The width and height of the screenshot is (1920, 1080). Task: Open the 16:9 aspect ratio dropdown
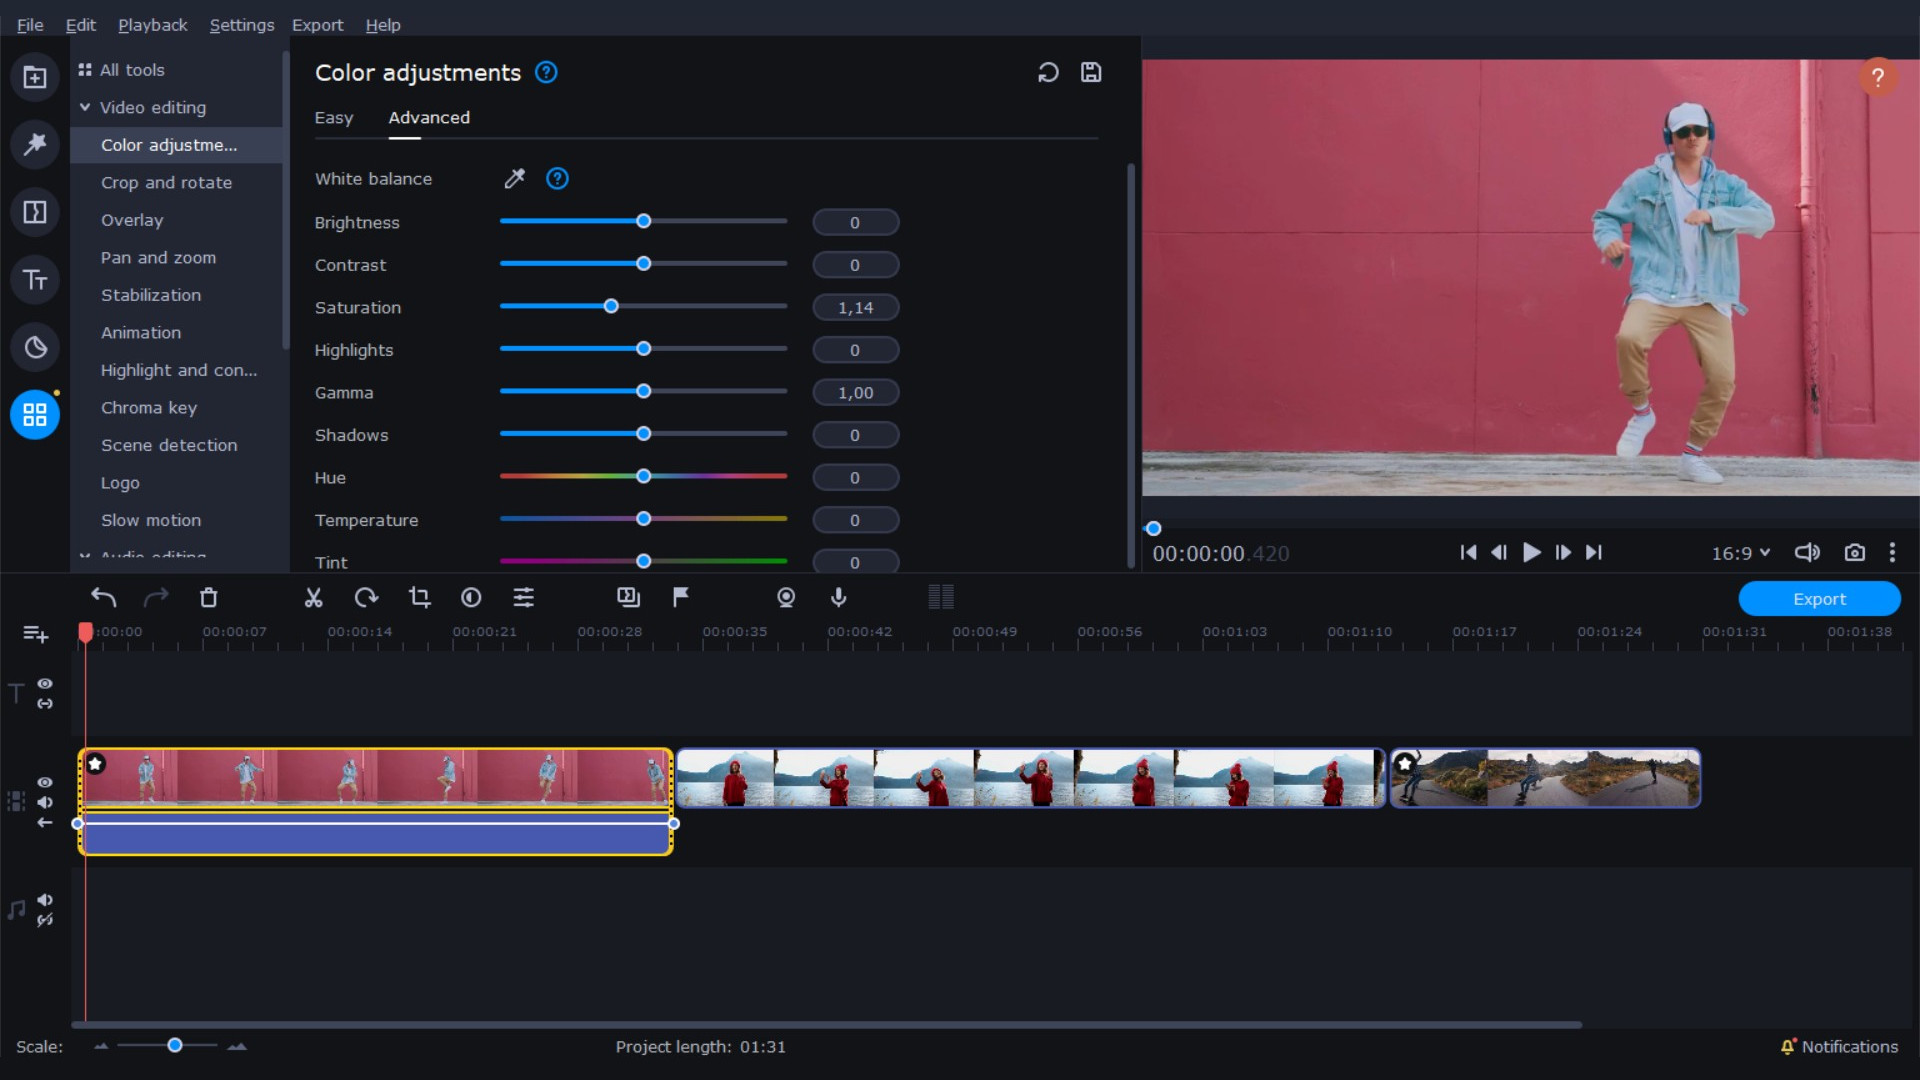click(x=1740, y=552)
